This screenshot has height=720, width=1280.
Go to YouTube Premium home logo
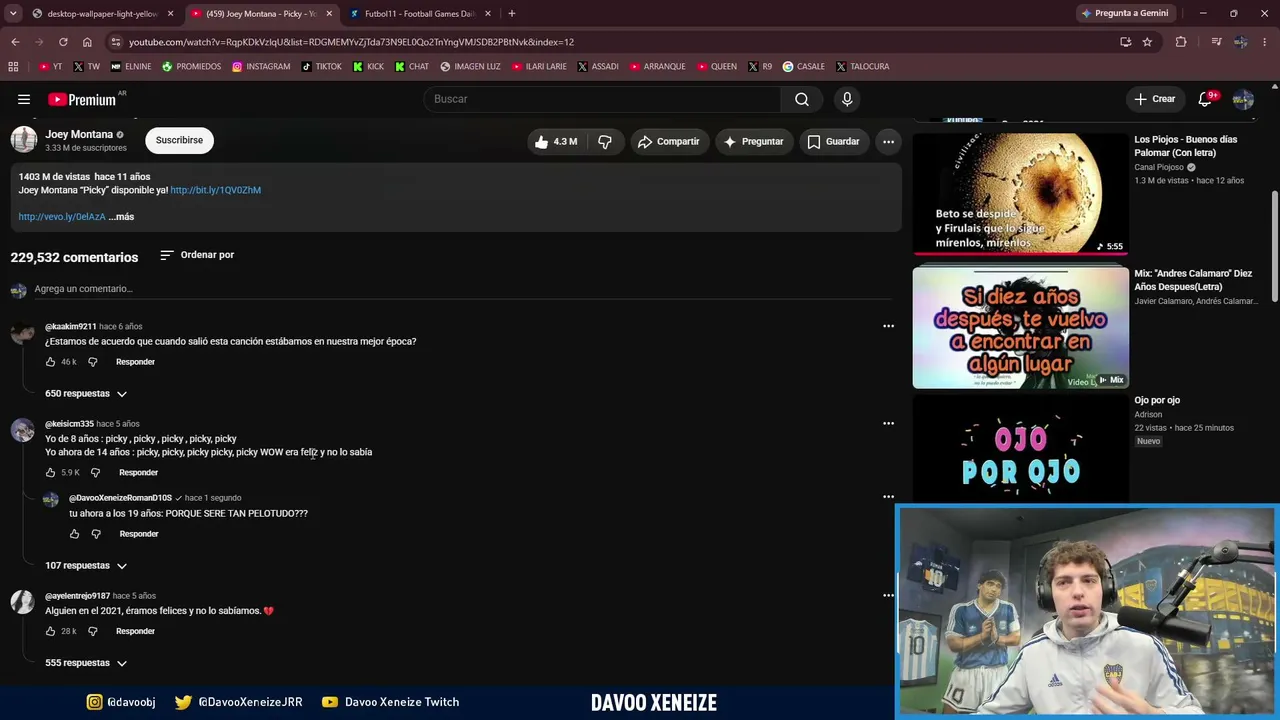[x=82, y=99]
